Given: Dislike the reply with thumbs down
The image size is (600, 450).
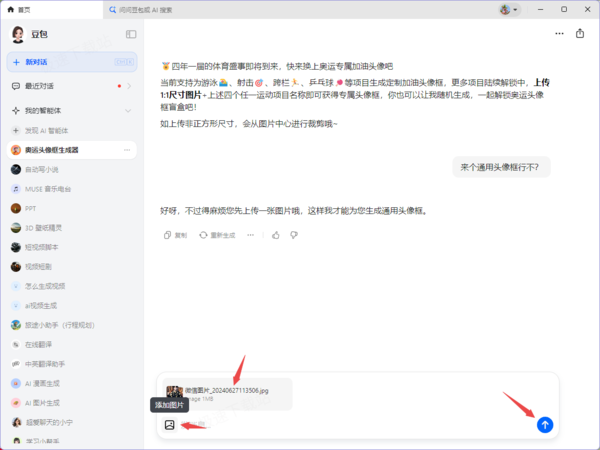Looking at the screenshot, I should [294, 235].
